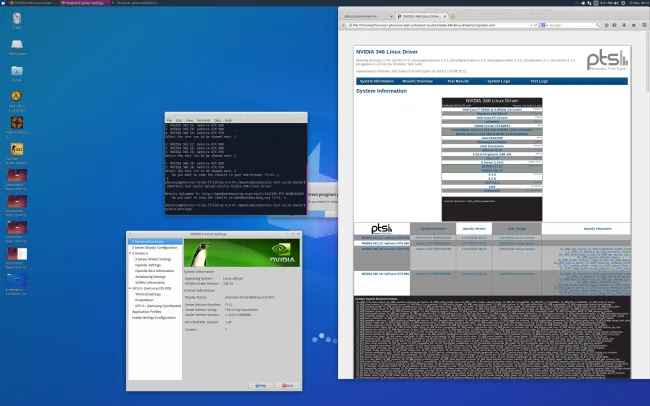This screenshot has height=406, width=650.
Task: Switch to the Terminal window button in the taskbar
Action: click(x=136, y=2)
